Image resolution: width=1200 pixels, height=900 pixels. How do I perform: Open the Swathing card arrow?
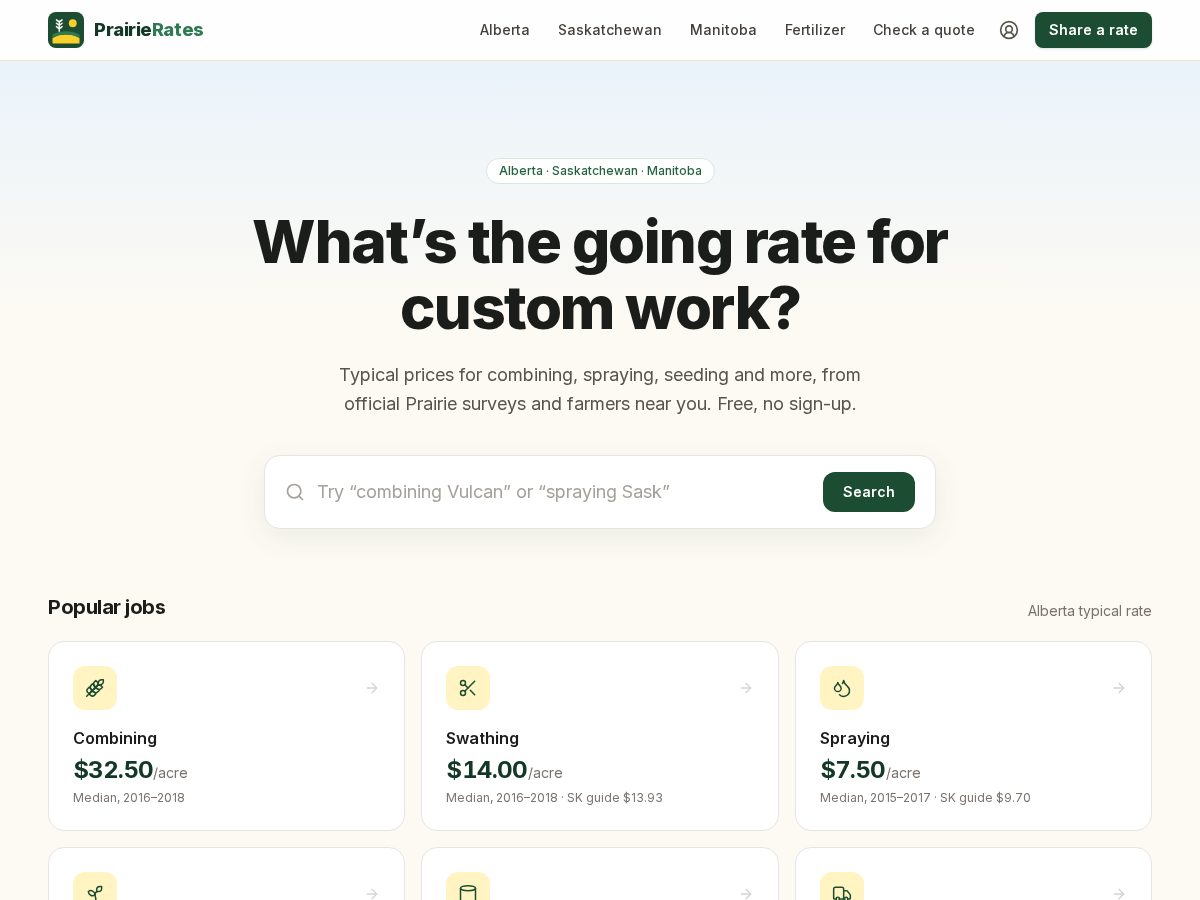click(x=746, y=688)
